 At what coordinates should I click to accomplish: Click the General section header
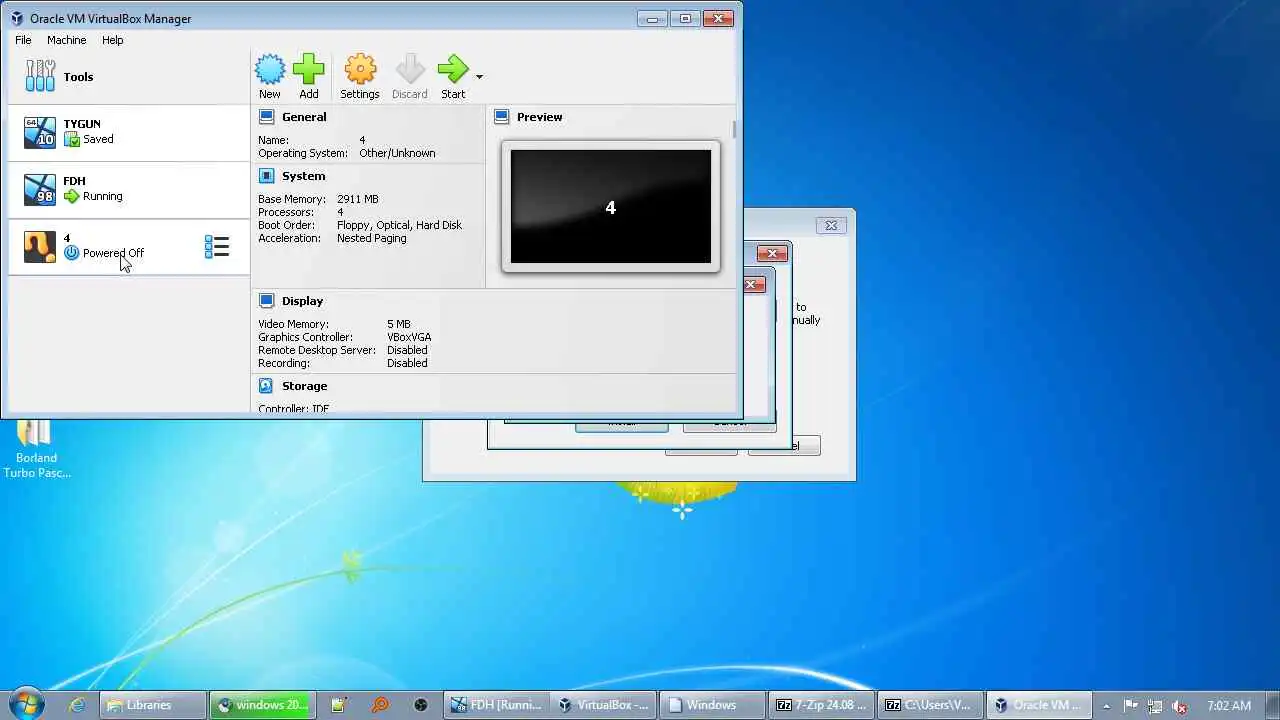(304, 117)
